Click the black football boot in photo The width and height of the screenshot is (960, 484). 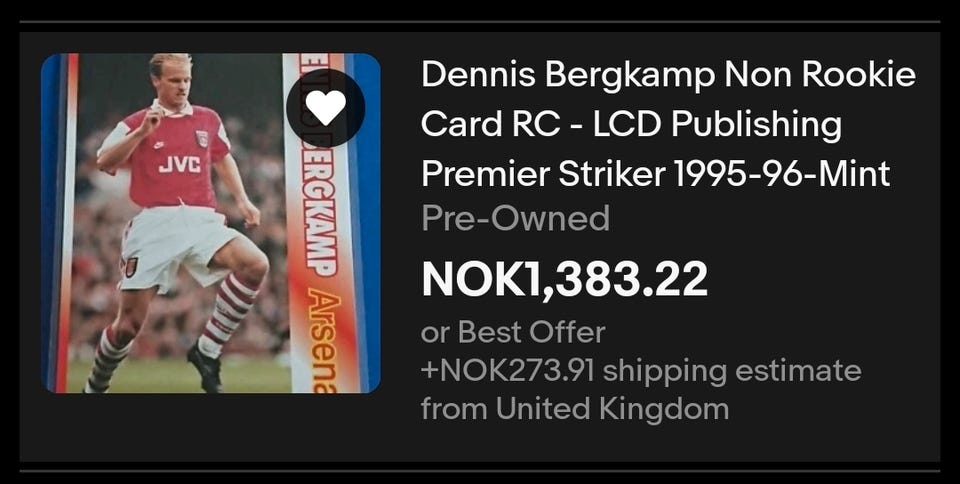tap(206, 368)
